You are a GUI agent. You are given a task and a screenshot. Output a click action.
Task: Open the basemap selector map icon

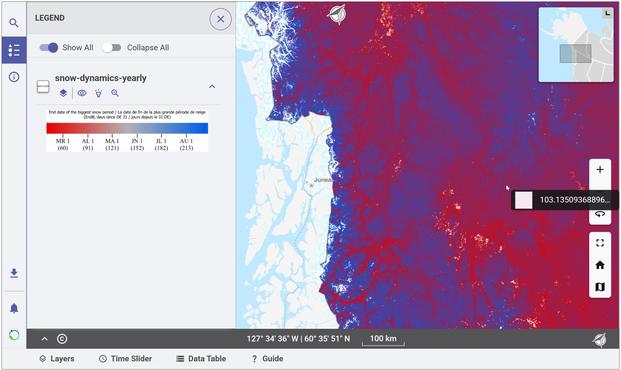tap(600, 286)
